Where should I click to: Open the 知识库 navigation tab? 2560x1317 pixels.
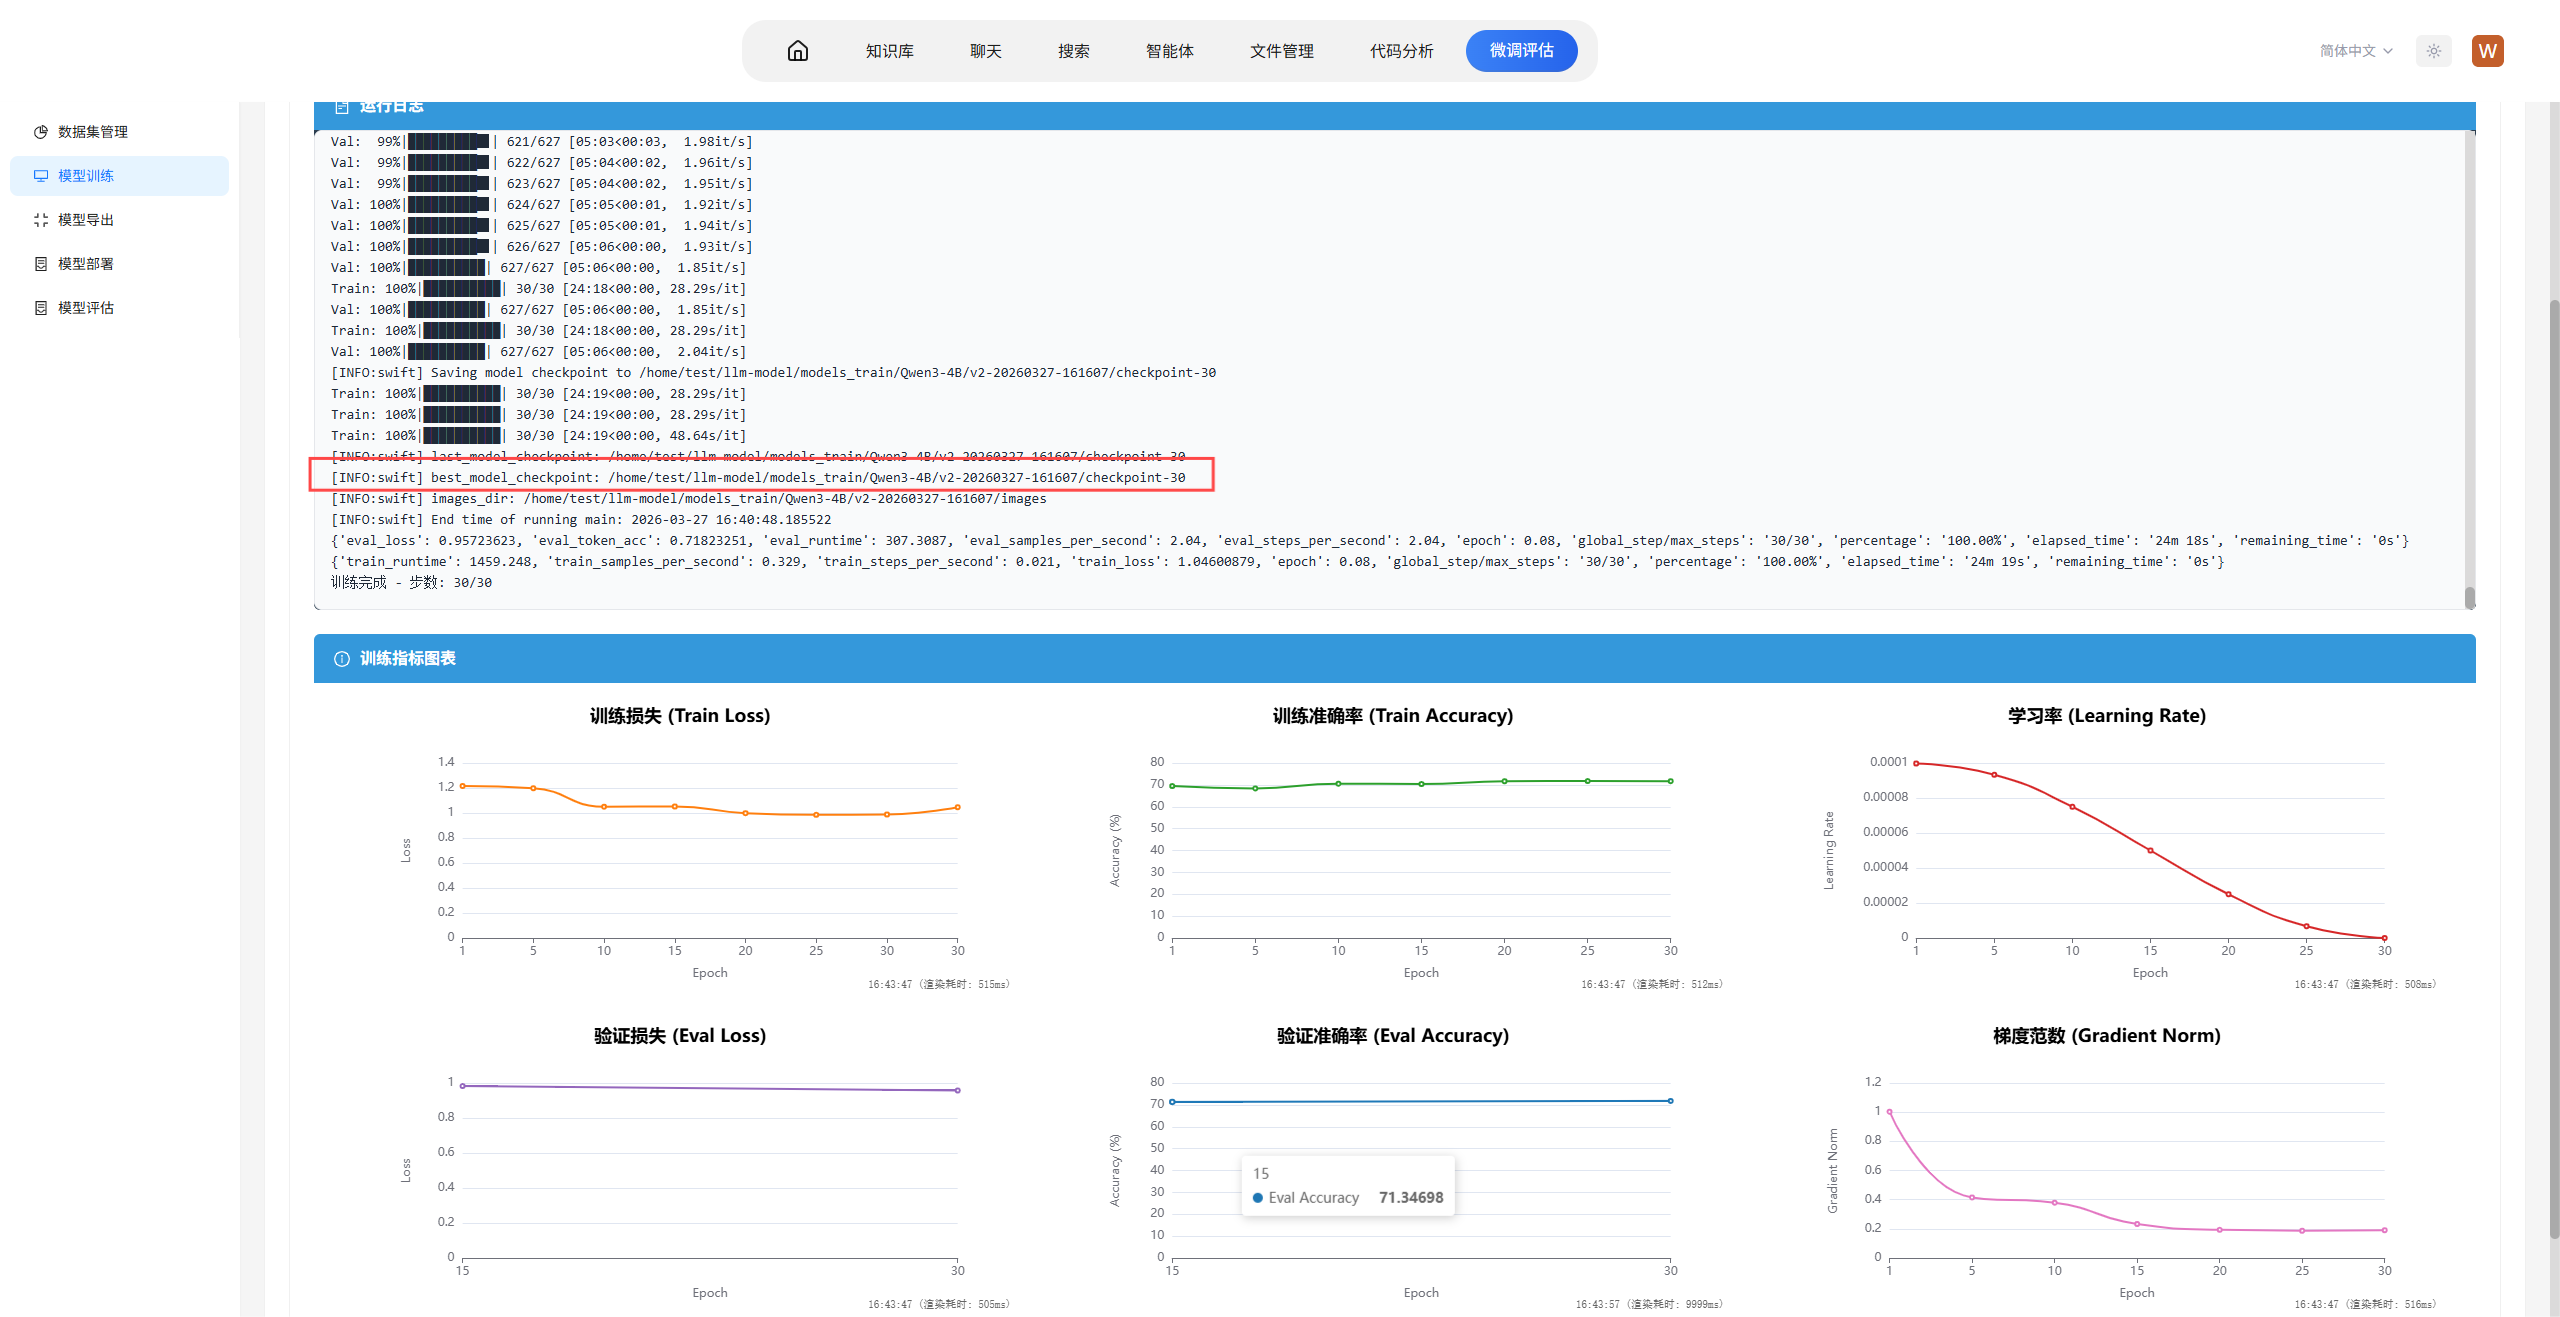click(889, 51)
